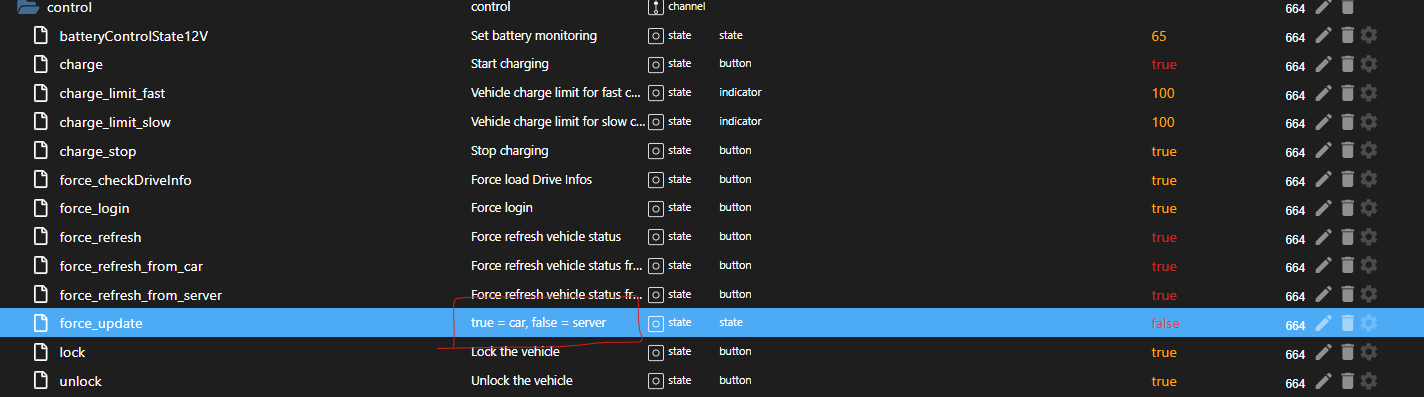1424x397 pixels.
Task: Delete the charge_stop object via trash icon
Action: (1347, 151)
